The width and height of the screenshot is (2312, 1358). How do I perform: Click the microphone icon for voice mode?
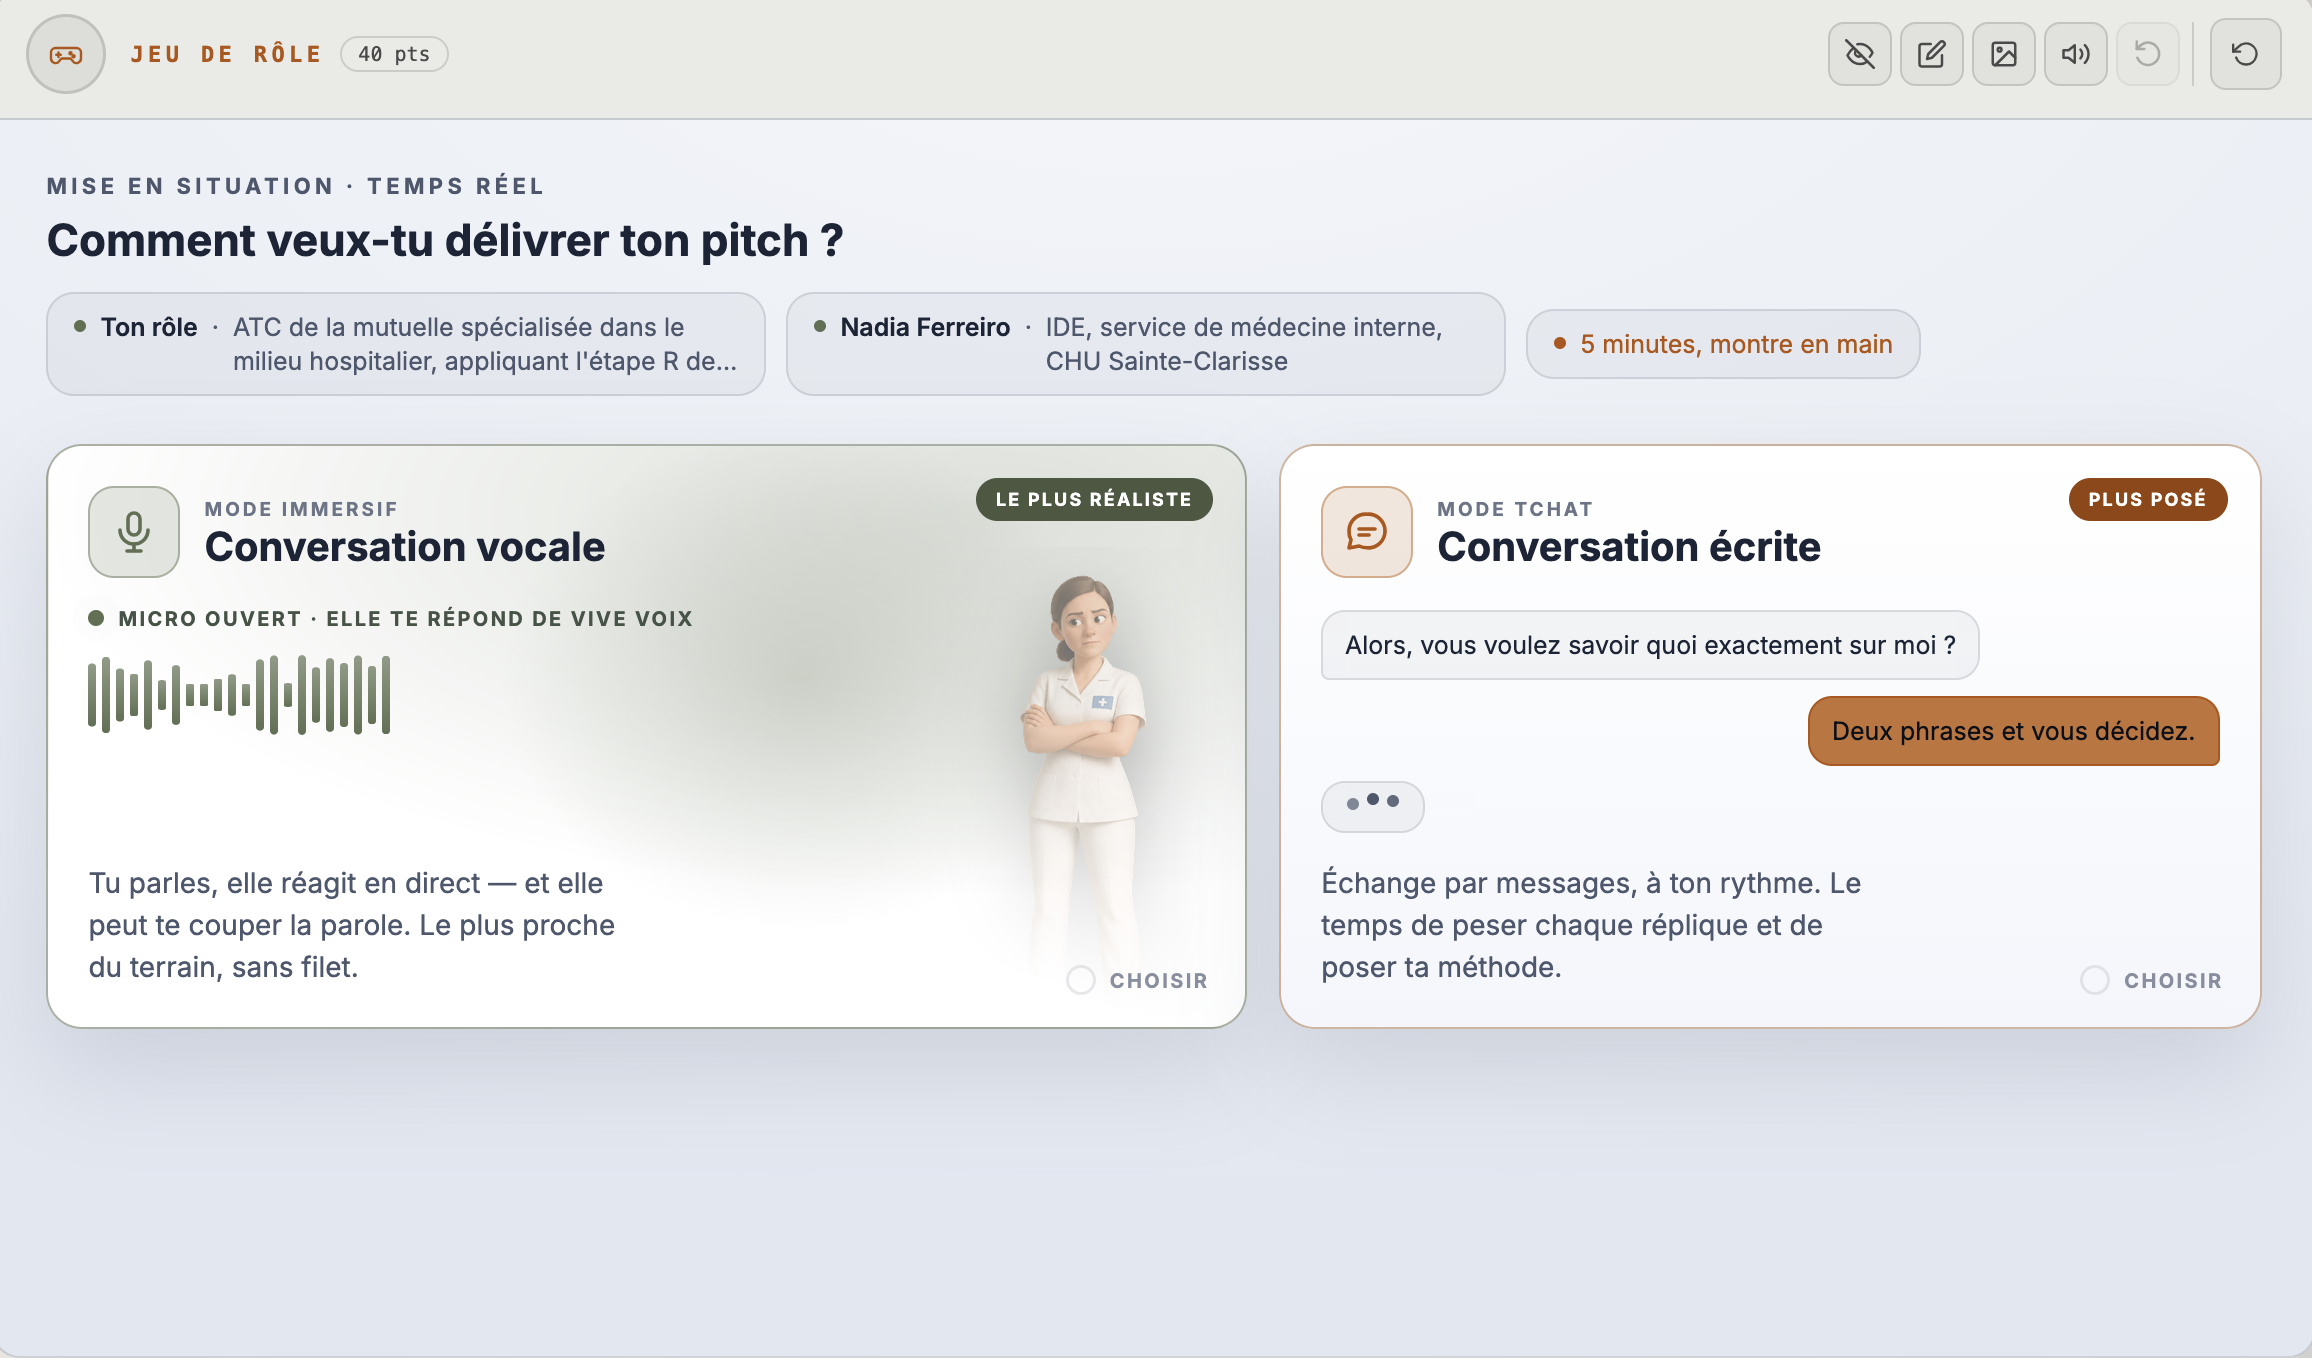point(134,532)
